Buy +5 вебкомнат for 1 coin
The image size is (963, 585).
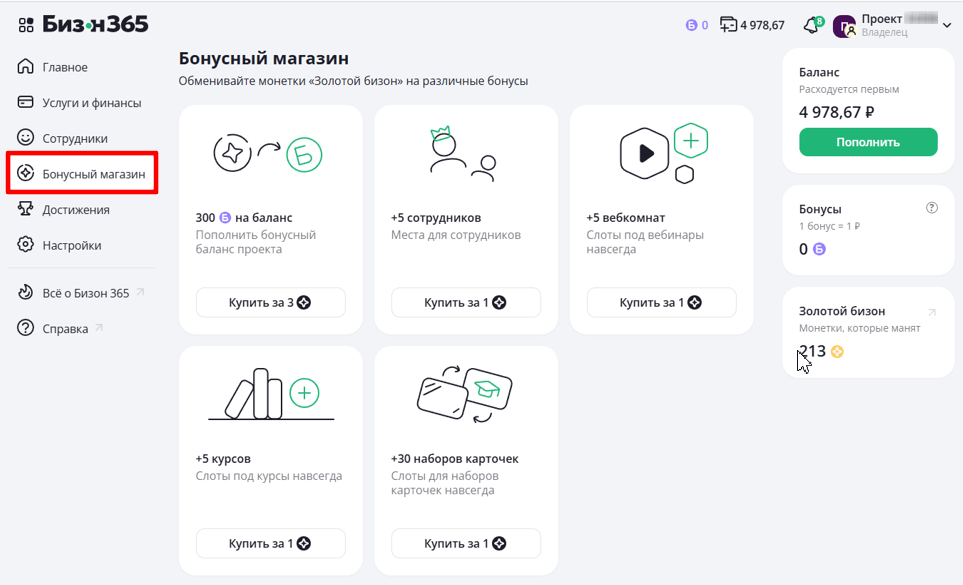click(x=661, y=302)
